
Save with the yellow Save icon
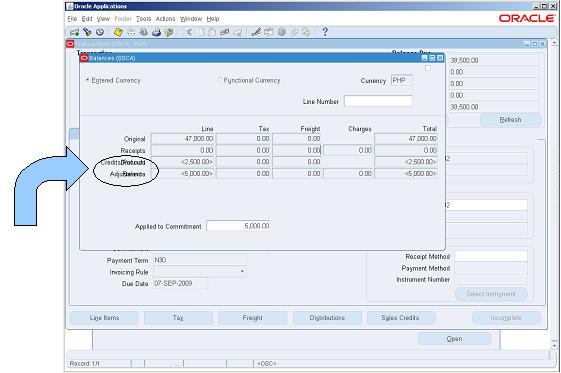pyautogui.click(x=118, y=32)
